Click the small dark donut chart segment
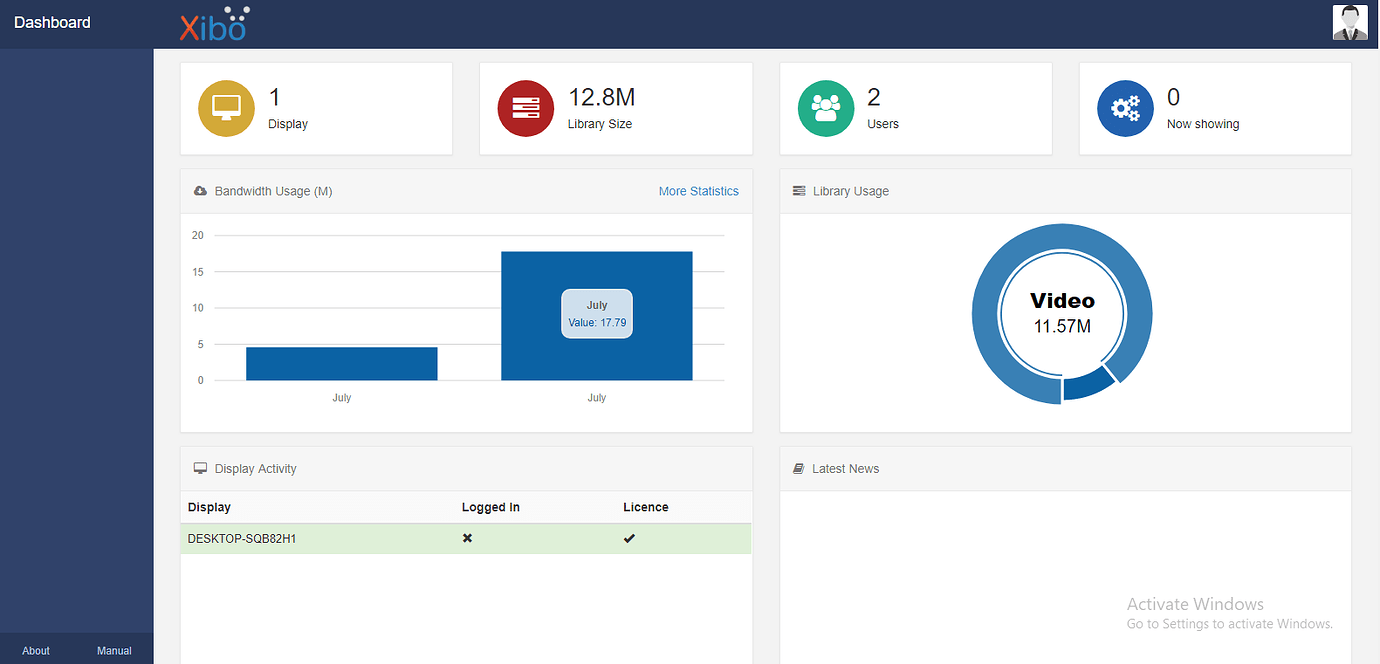 (1088, 385)
